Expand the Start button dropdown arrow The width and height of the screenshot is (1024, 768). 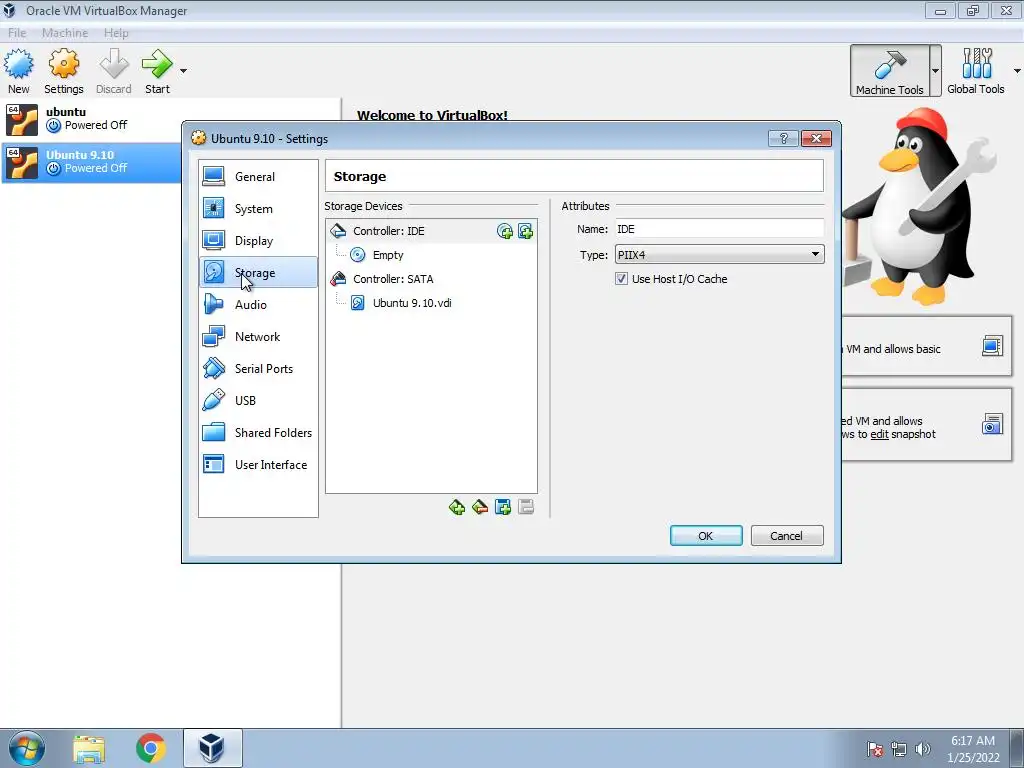[x=184, y=71]
